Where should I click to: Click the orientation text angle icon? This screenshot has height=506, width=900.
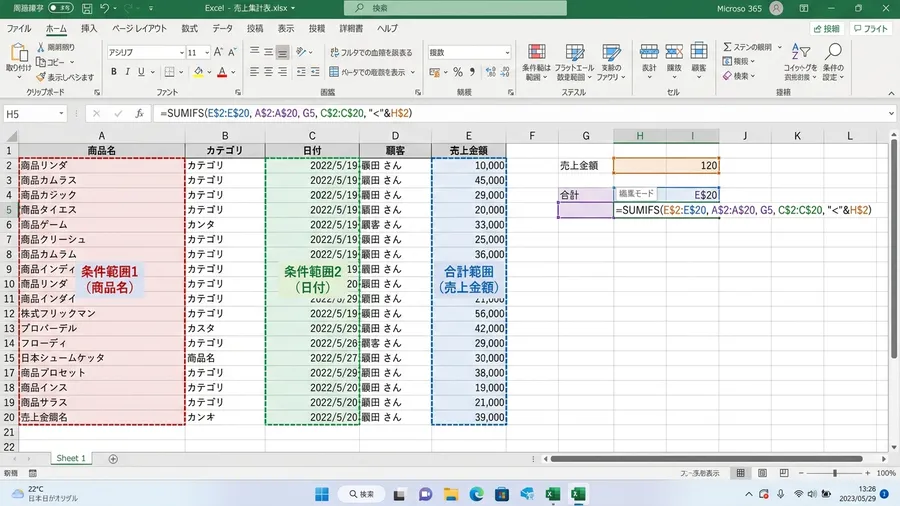point(301,52)
